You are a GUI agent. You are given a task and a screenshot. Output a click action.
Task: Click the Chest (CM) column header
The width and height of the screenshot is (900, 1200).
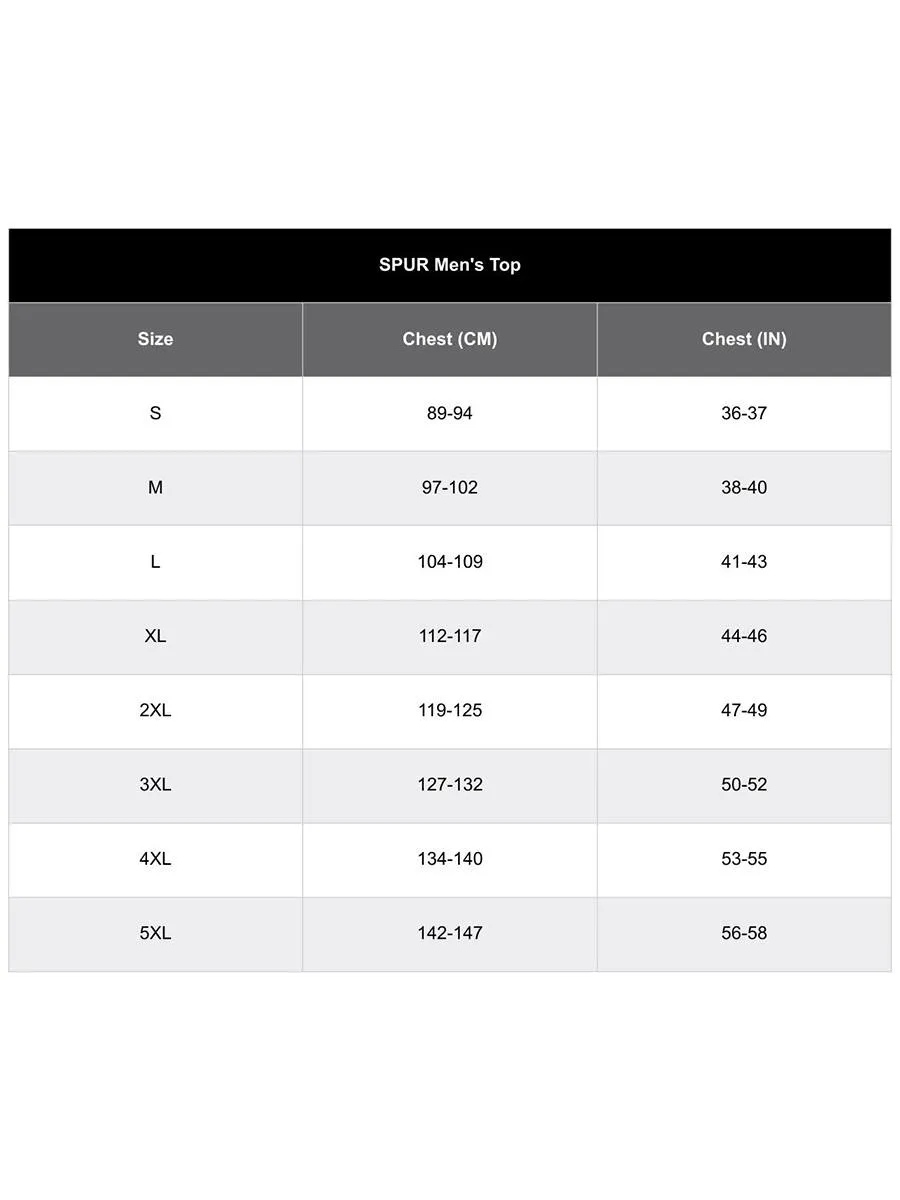(449, 339)
